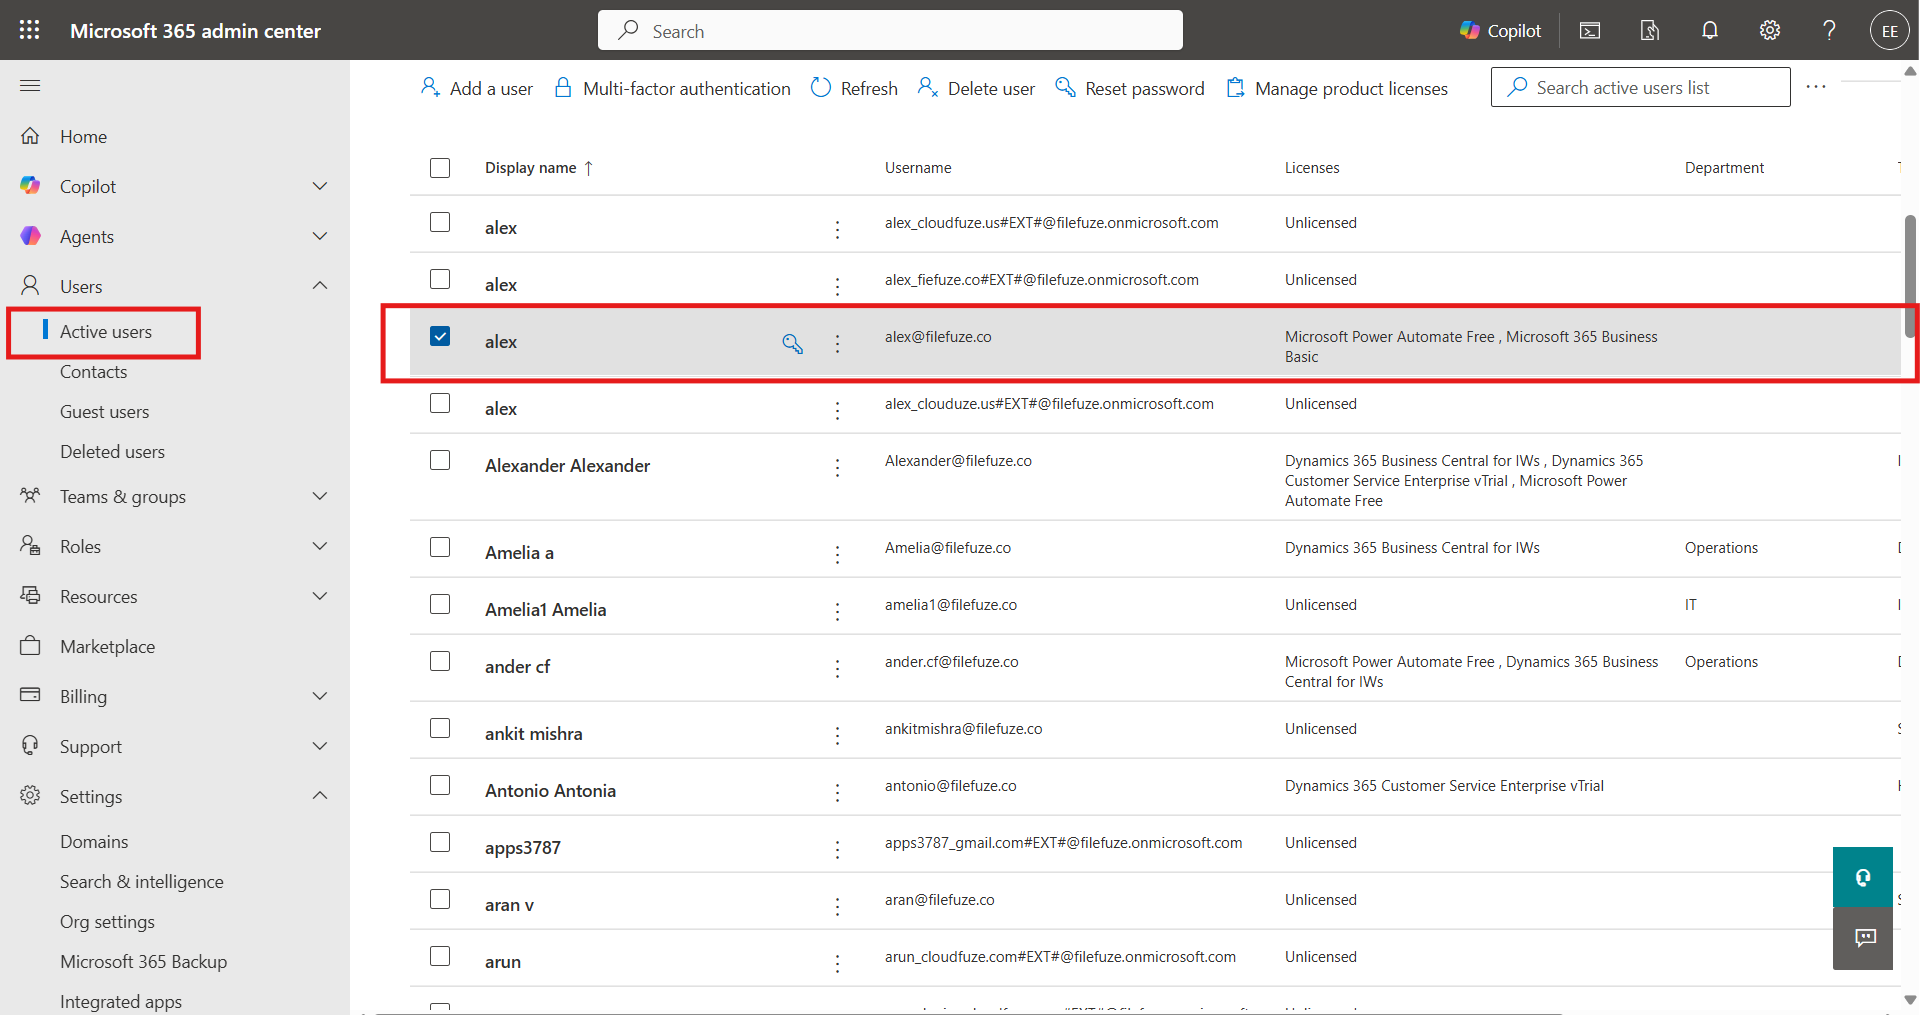Click the vertical scrollbar thumb
The image size is (1920, 1015).
tap(1910, 275)
